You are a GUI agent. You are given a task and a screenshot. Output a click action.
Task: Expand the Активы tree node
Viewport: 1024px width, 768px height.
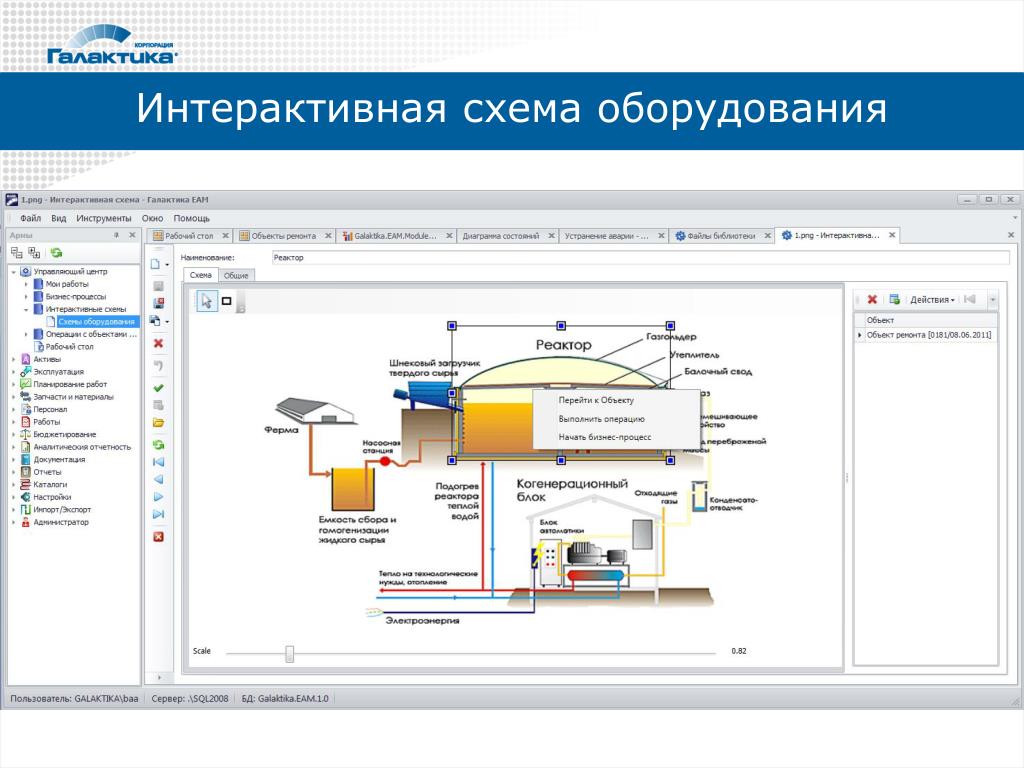pos(14,359)
